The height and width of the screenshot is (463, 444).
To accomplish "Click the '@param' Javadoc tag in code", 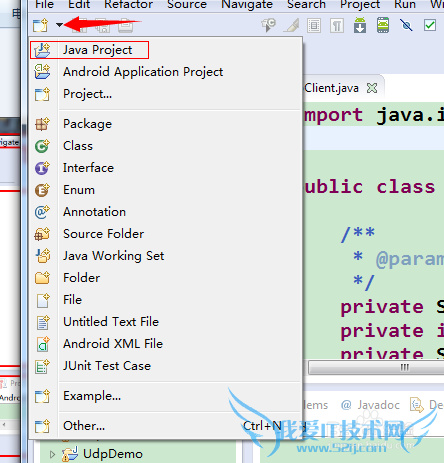I will pos(410,259).
